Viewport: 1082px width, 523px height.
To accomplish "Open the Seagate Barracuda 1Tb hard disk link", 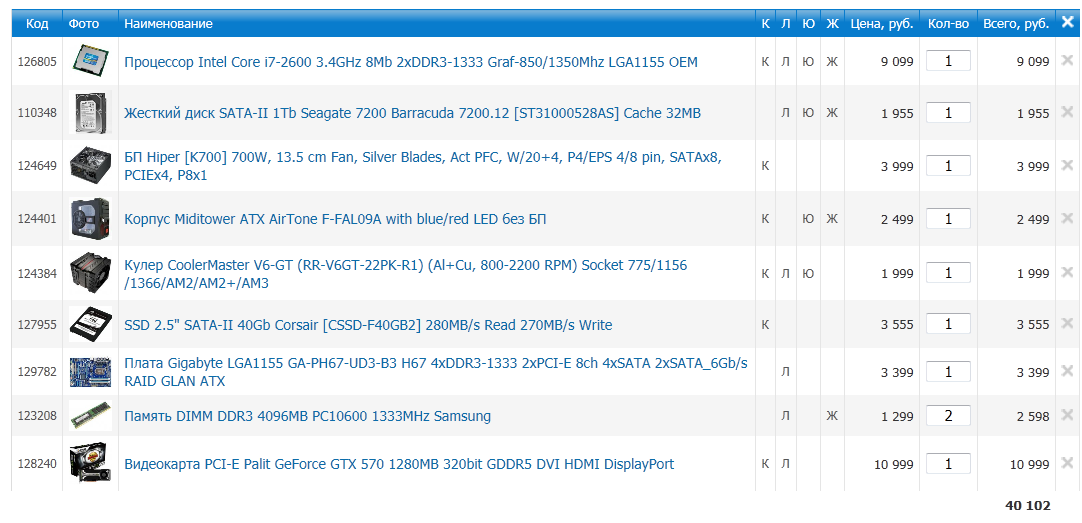I will coord(412,113).
